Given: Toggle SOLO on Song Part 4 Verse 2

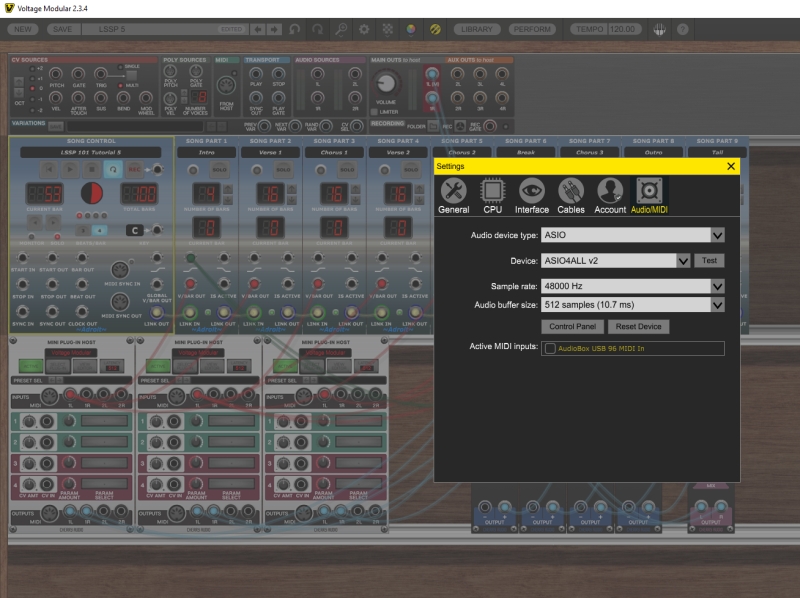Looking at the screenshot, I should click(x=411, y=169).
